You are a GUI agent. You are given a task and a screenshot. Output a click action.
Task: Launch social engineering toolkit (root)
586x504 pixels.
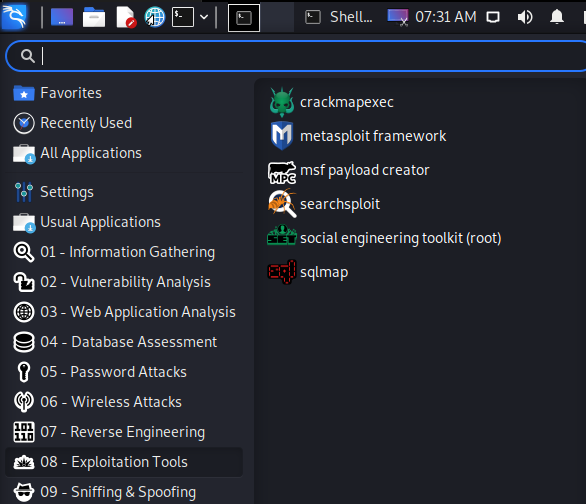pos(385,238)
